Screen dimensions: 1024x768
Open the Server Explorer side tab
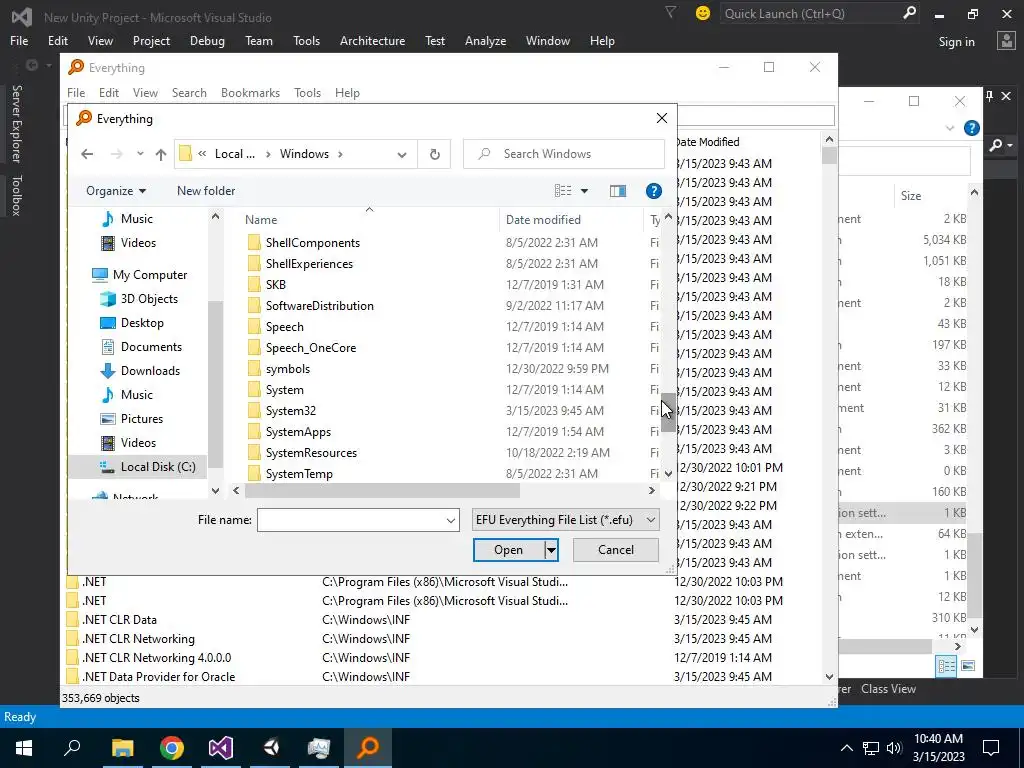tap(16, 123)
